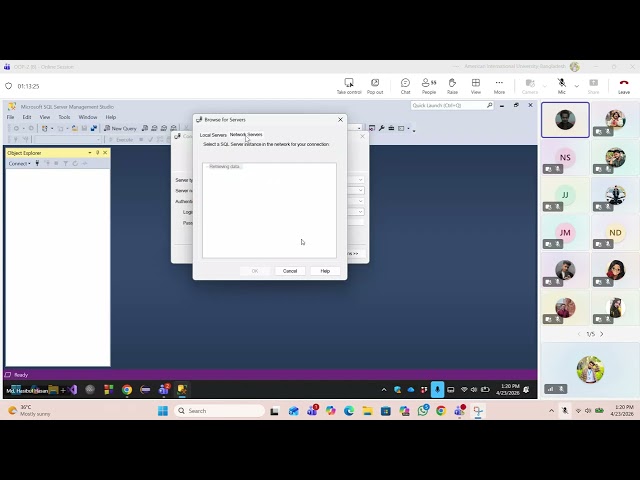Unmute the Mic in Teams

[562, 86]
